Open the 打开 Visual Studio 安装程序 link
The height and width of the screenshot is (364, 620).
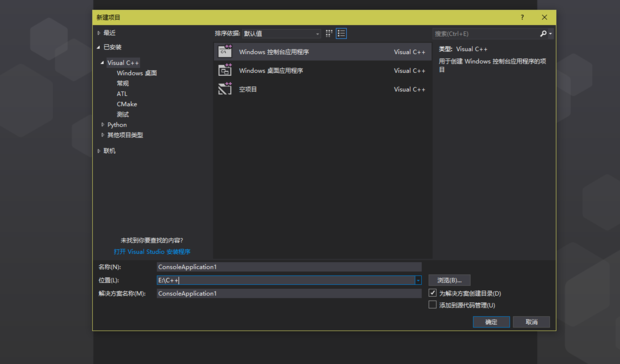click(x=152, y=251)
